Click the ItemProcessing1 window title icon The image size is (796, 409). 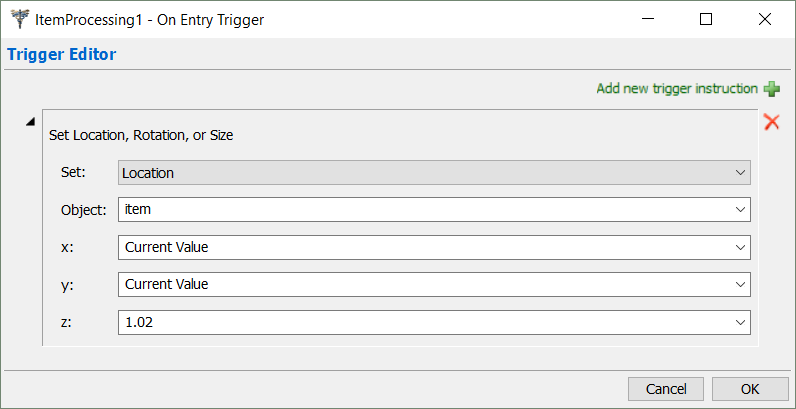[17, 19]
